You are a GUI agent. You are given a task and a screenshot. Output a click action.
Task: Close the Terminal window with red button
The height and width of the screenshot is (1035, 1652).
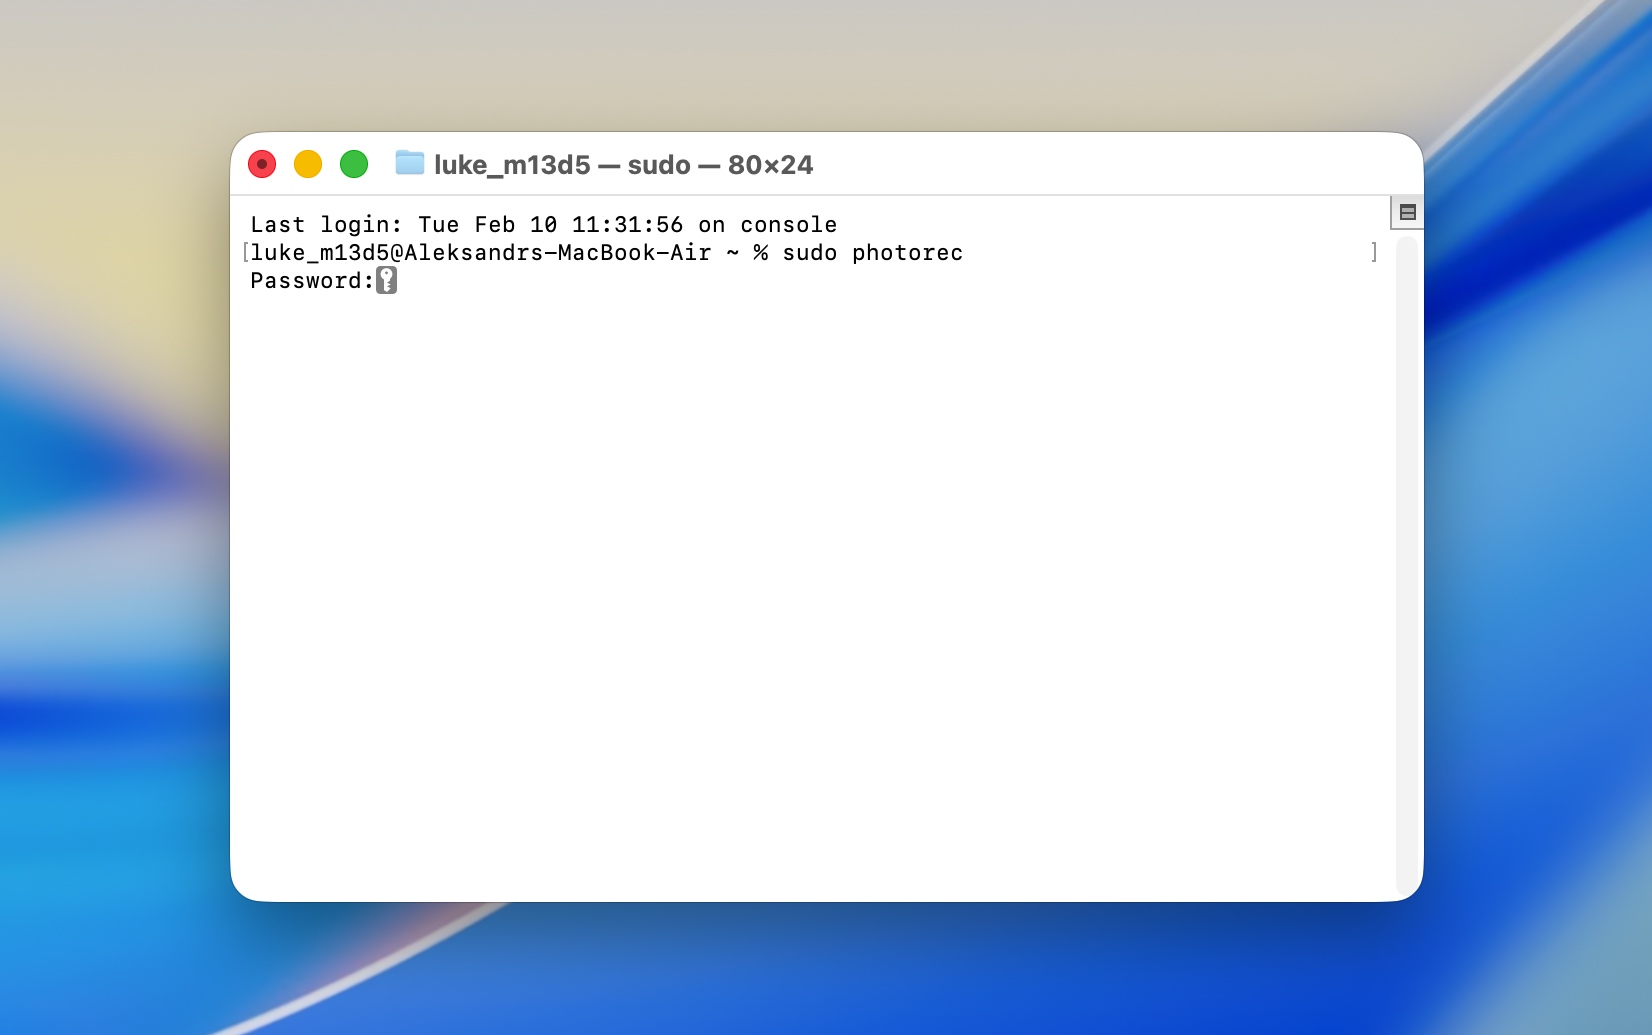click(262, 164)
